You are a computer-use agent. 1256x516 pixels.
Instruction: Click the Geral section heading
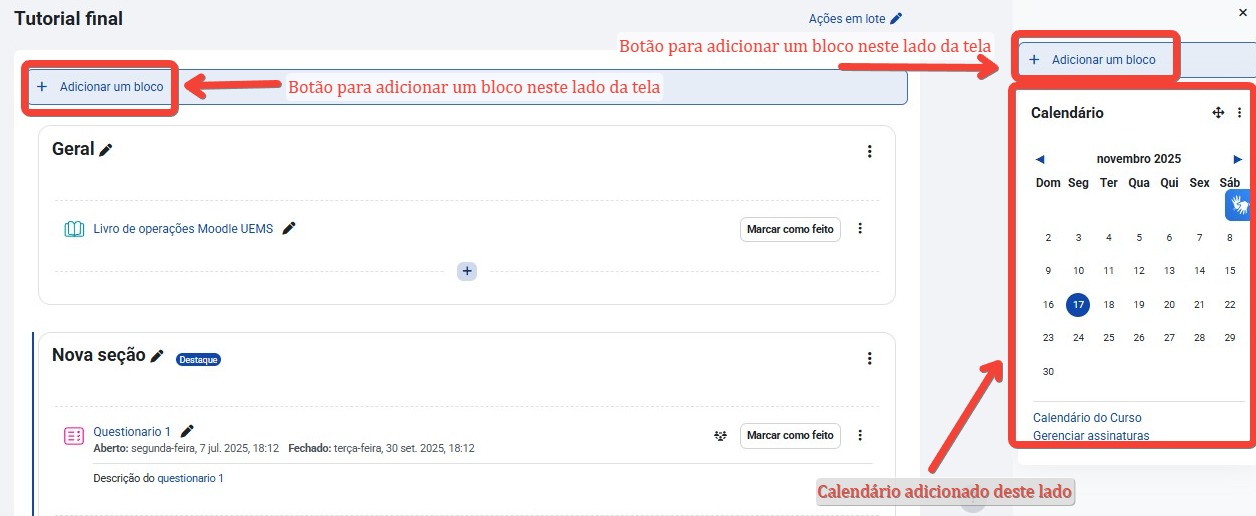click(x=73, y=149)
